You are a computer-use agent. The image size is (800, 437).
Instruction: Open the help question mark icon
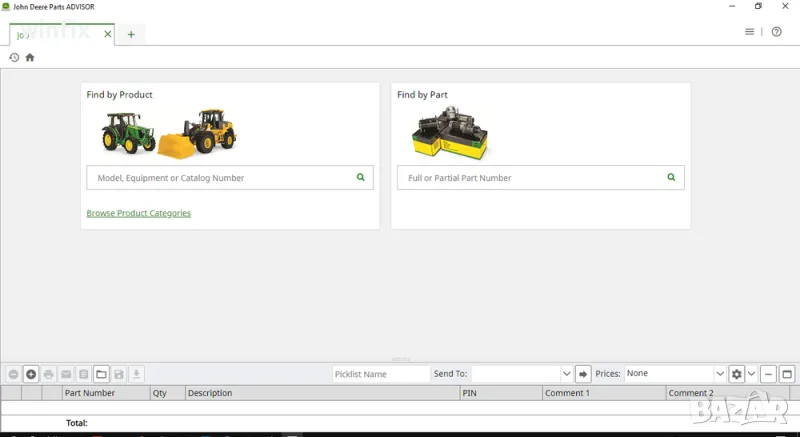click(x=777, y=32)
